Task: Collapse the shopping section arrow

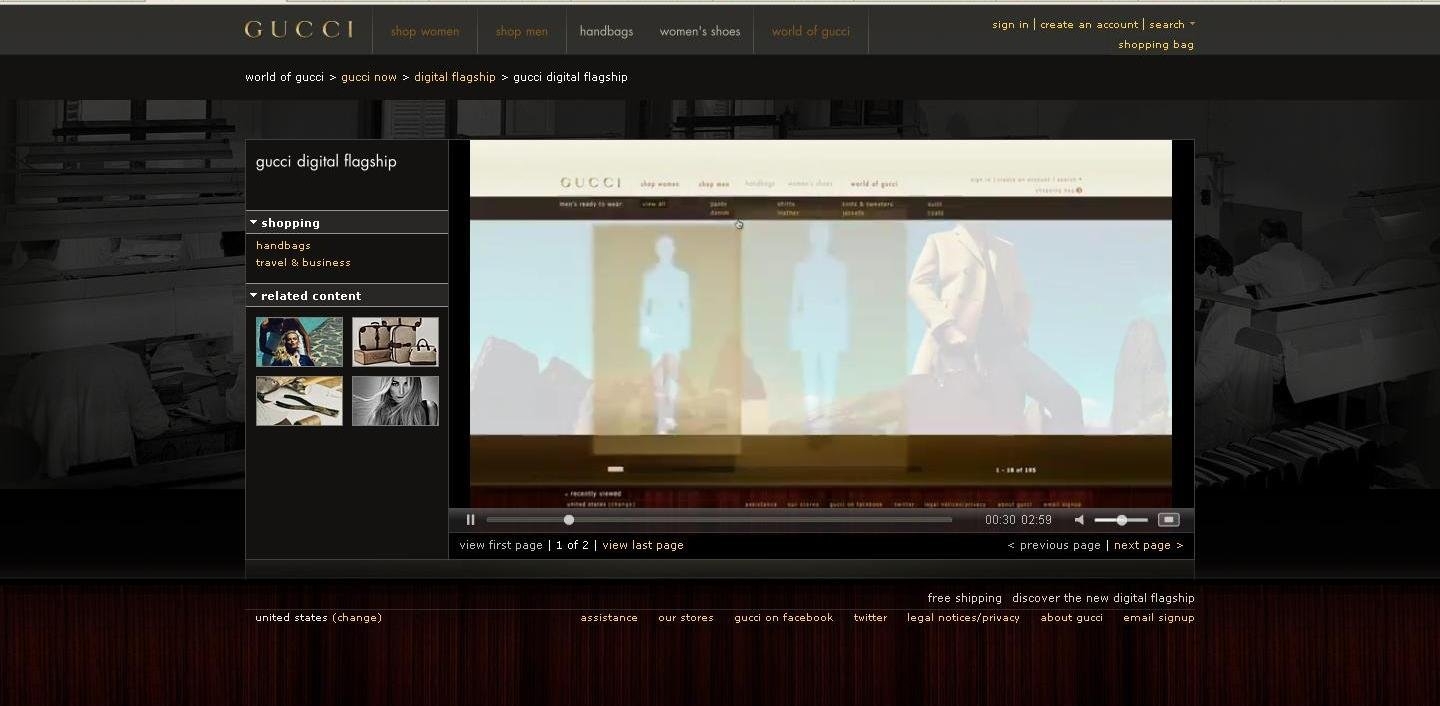Action: 254,222
